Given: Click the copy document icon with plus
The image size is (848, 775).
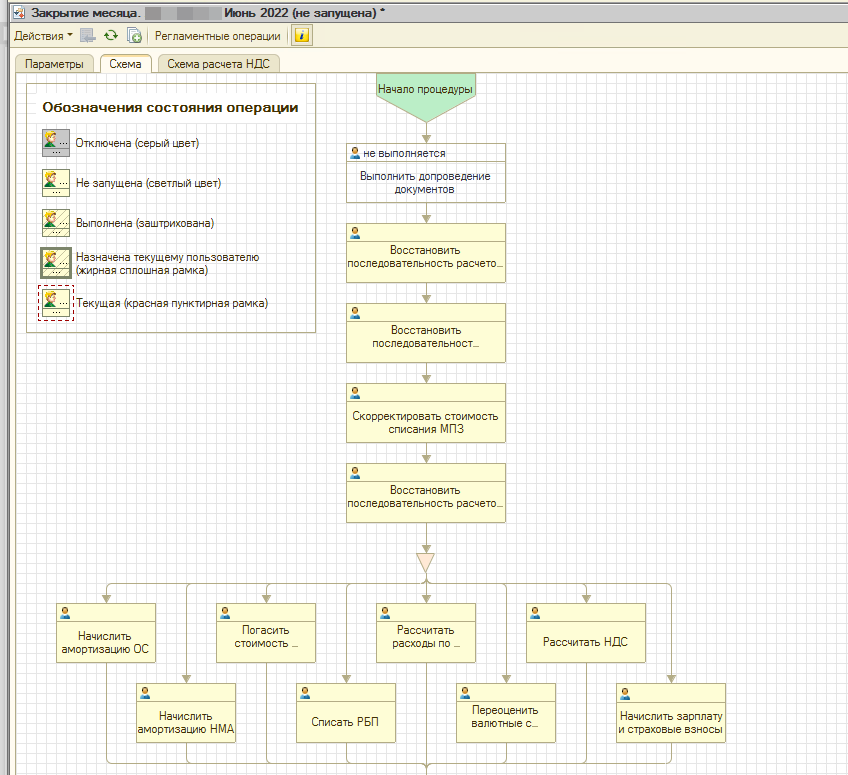Looking at the screenshot, I should (133, 36).
